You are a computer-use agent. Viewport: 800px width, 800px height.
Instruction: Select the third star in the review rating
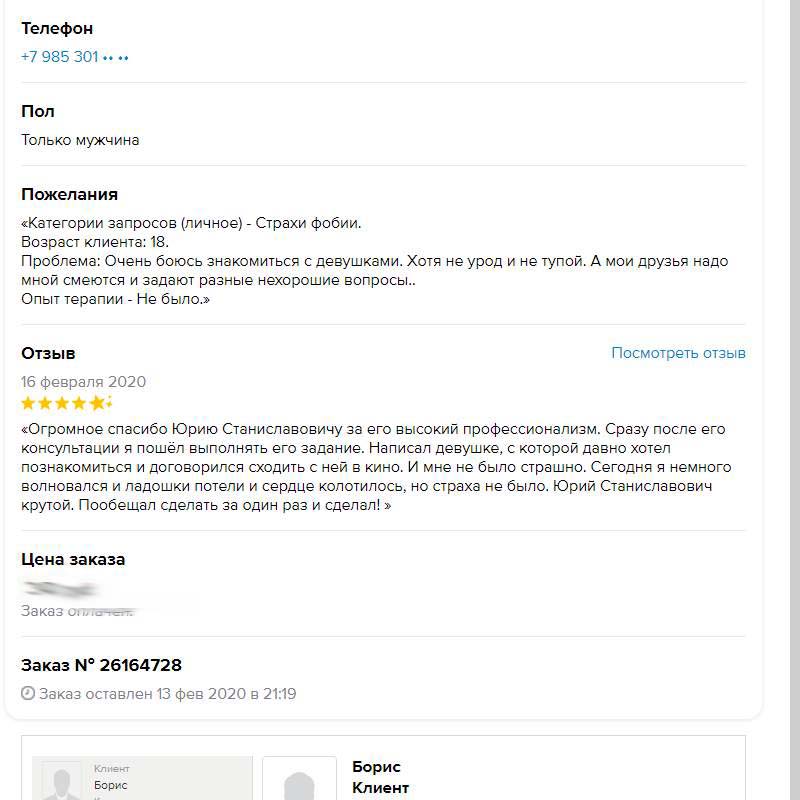coord(63,404)
